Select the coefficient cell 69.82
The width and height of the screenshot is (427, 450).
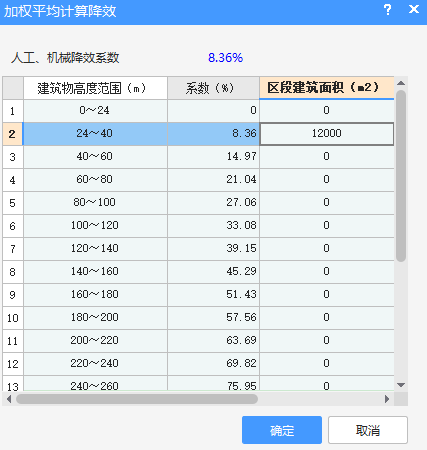(214, 364)
